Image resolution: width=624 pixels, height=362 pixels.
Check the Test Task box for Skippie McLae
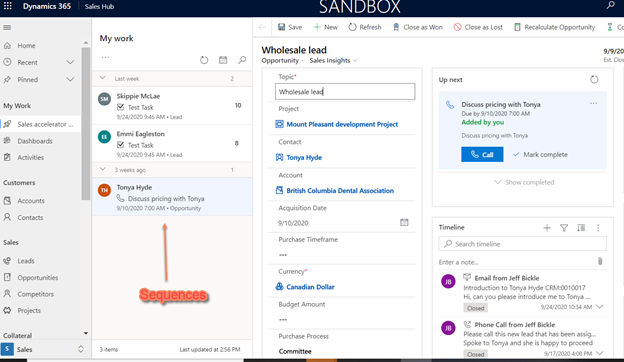(x=120, y=107)
